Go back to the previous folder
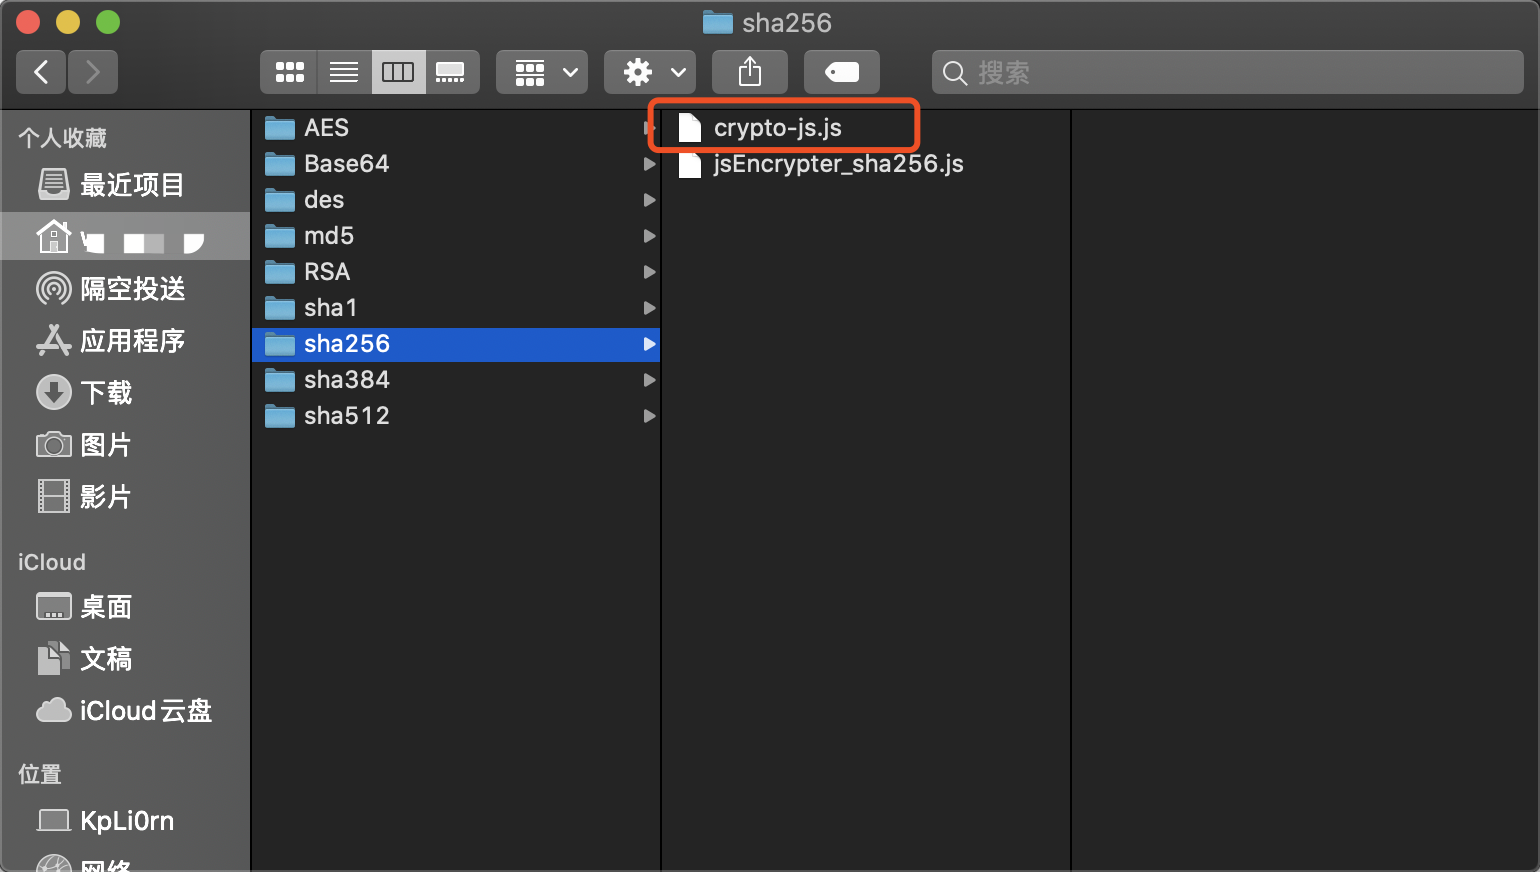Viewport: 1540px width, 872px height. pos(41,72)
